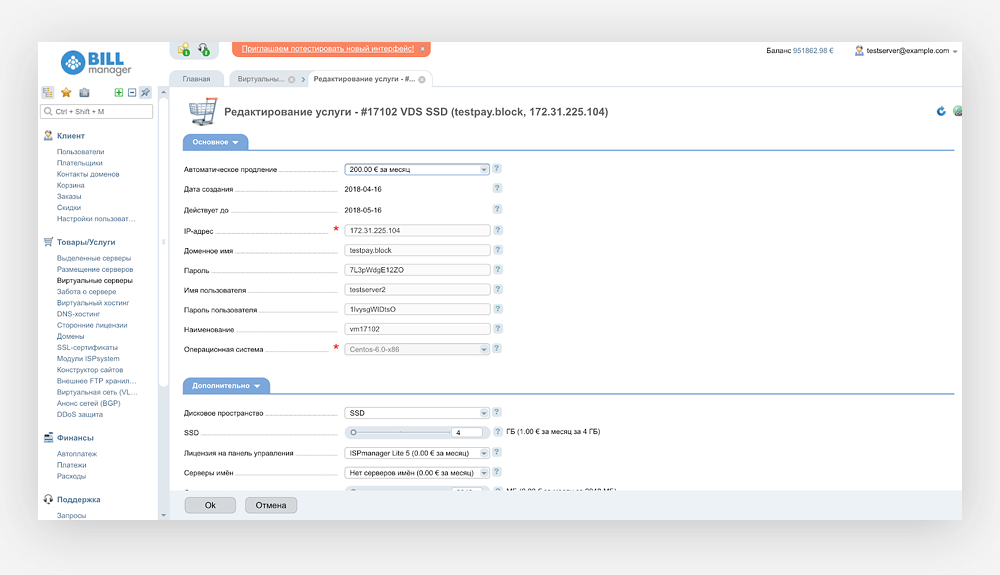Open testserver@example.com user menu
The width and height of the screenshot is (1000, 575).
[906, 51]
